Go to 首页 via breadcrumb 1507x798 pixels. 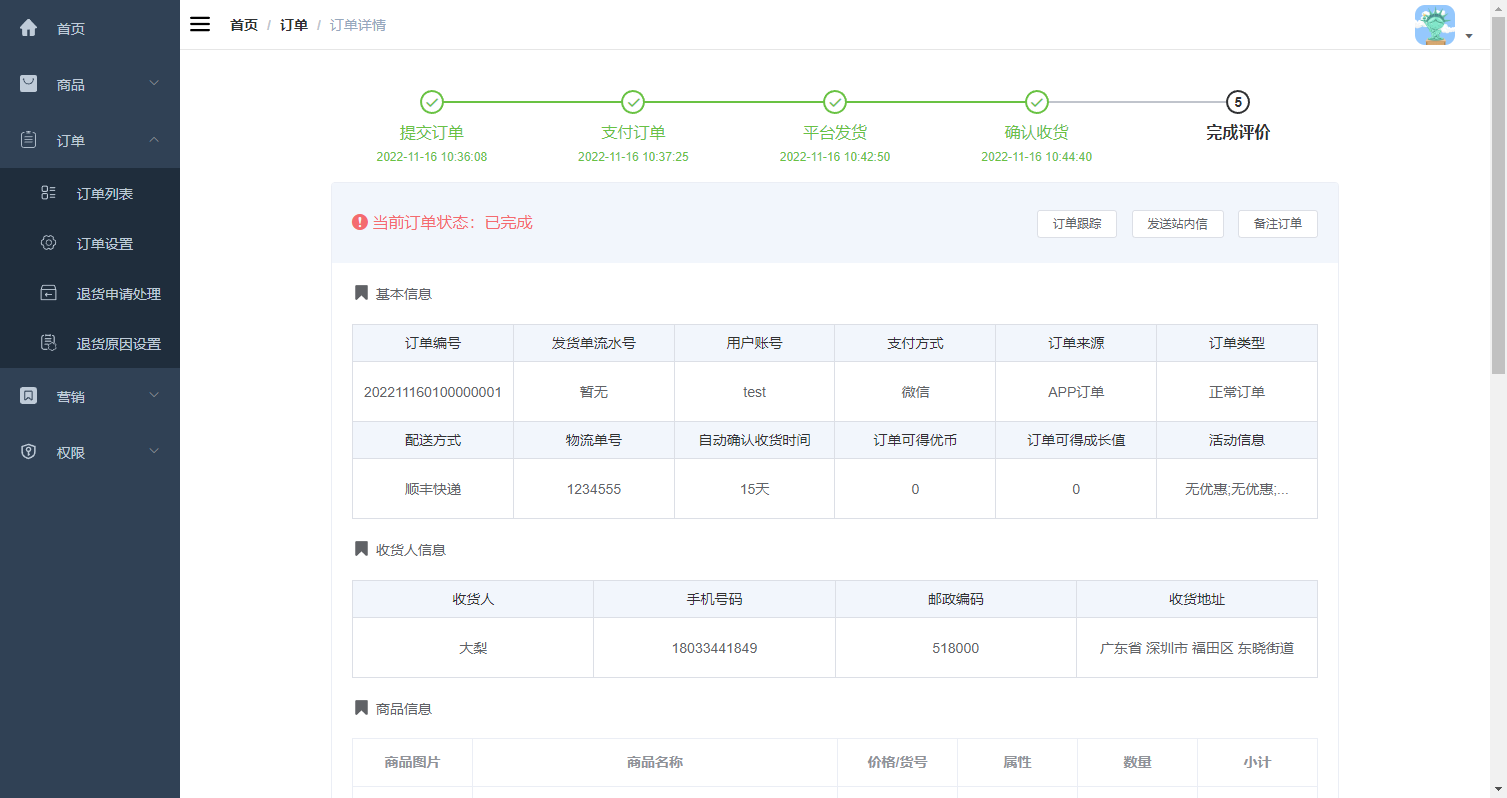tap(244, 25)
